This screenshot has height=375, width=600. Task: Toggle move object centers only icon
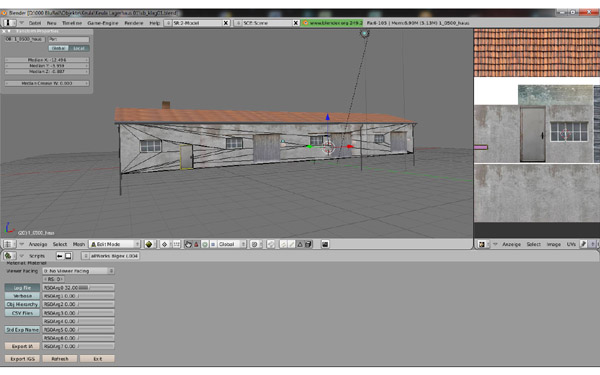176,244
